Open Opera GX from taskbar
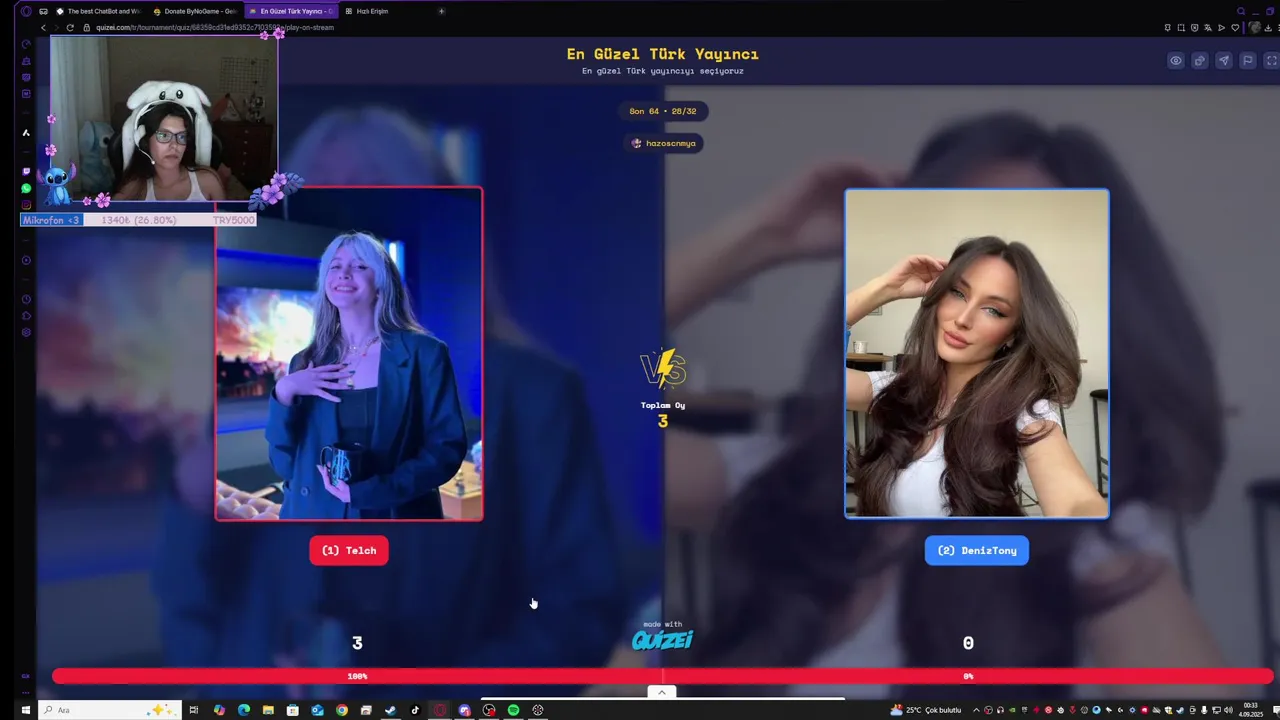Screen dimensions: 1280x720 (440, 710)
